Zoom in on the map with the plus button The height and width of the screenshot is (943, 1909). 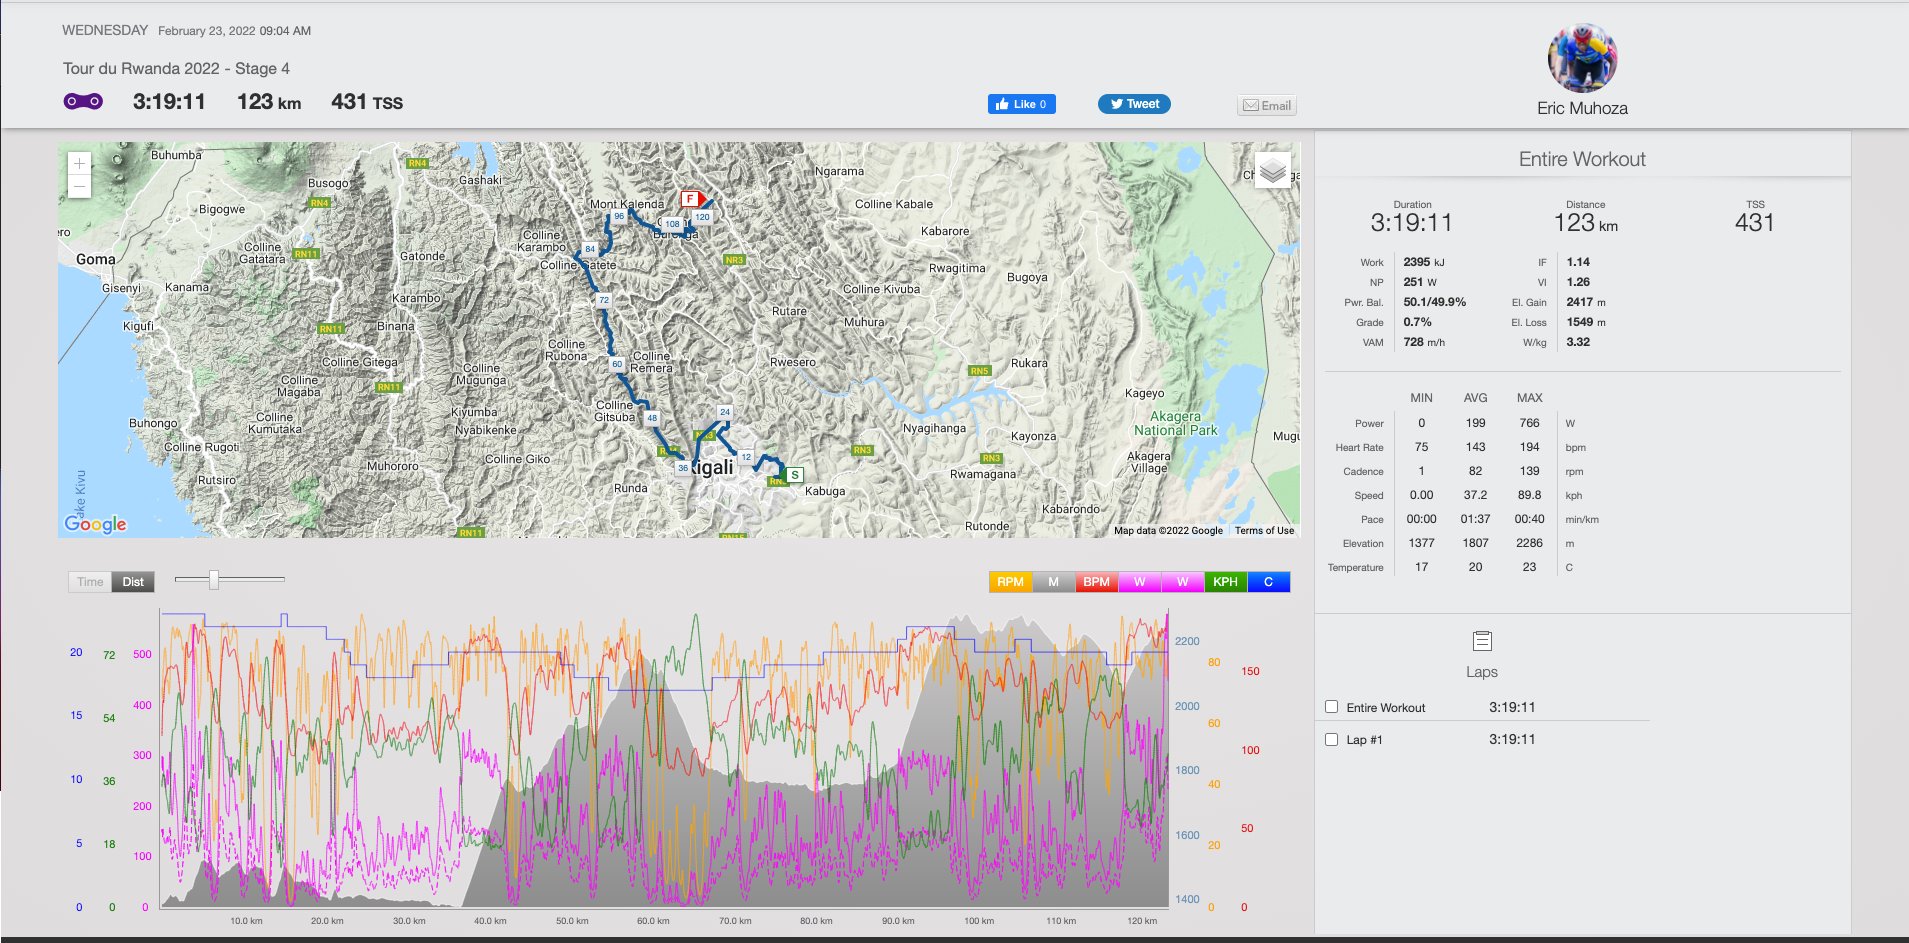click(x=79, y=163)
